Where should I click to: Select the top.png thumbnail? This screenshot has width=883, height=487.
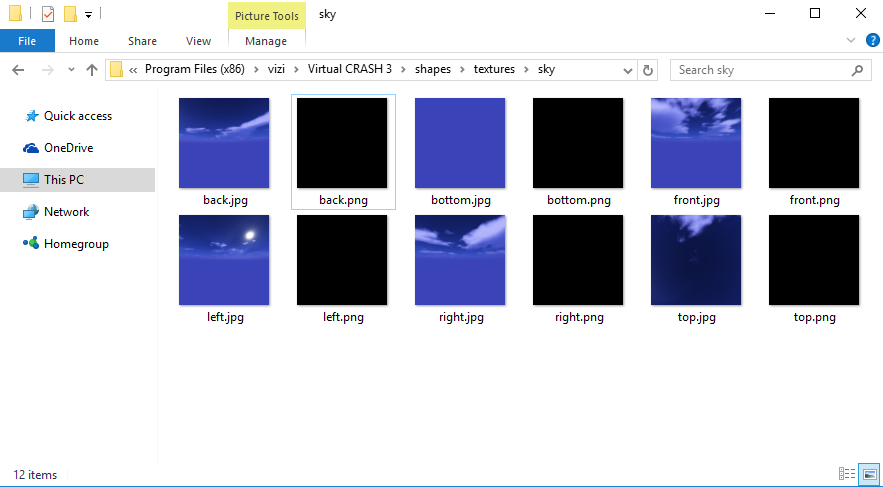tap(814, 260)
